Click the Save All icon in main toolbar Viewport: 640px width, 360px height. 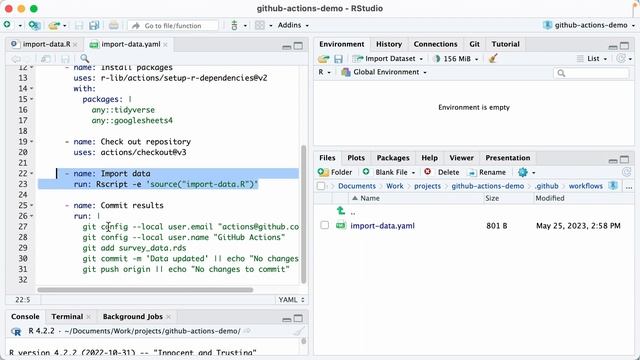tap(94, 25)
